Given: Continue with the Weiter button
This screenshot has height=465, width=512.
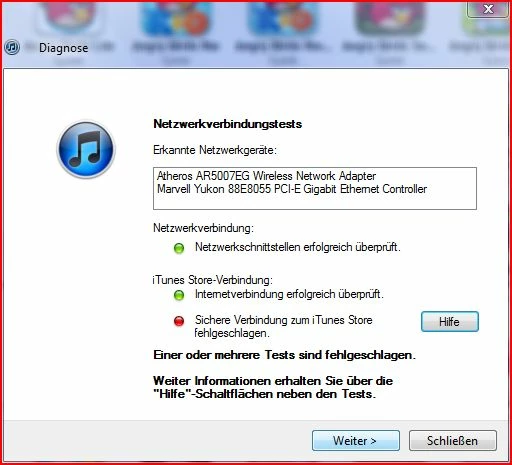Looking at the screenshot, I should (x=356, y=441).
